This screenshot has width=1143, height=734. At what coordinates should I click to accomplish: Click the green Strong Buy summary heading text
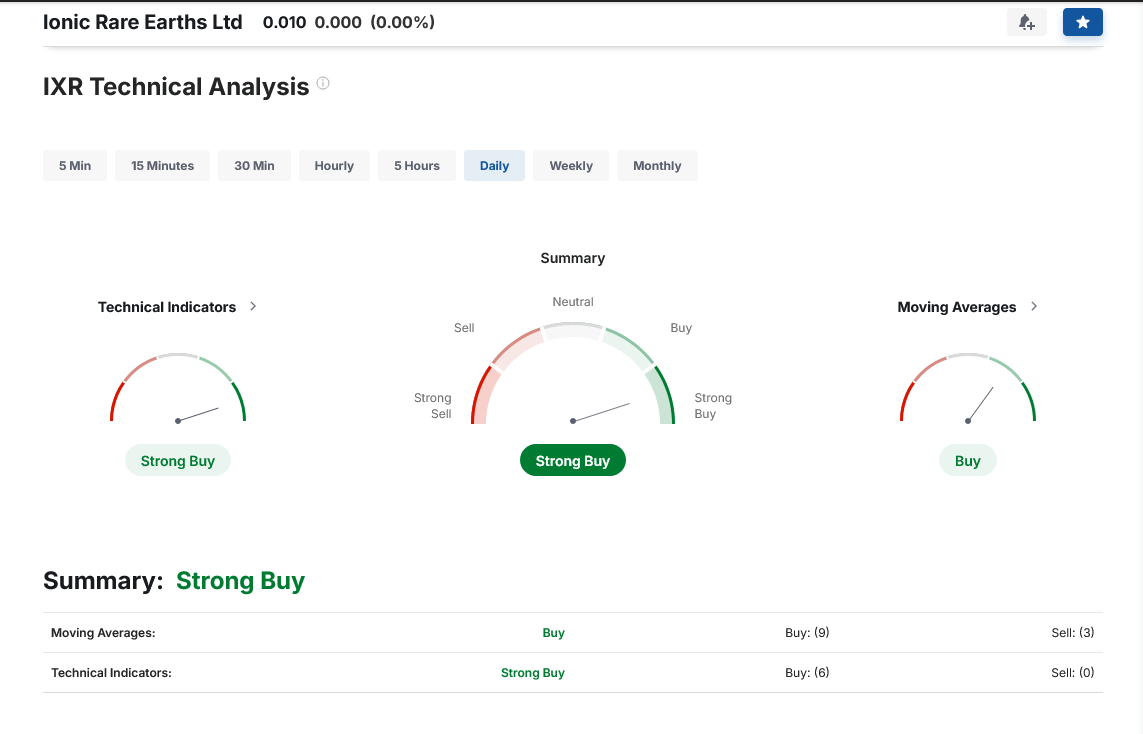(241, 581)
